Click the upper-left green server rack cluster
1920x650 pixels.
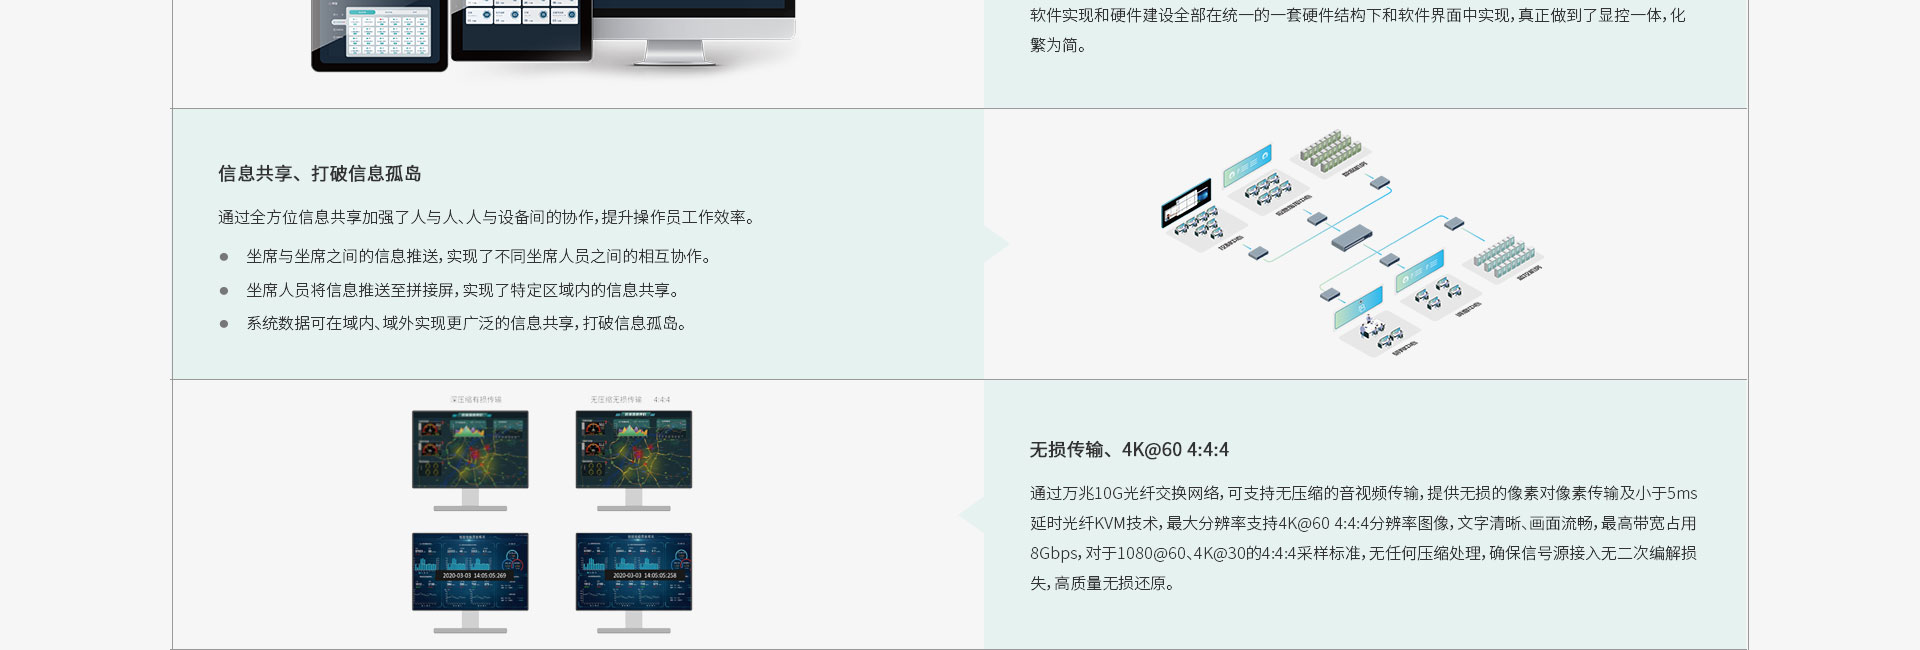click(1327, 151)
